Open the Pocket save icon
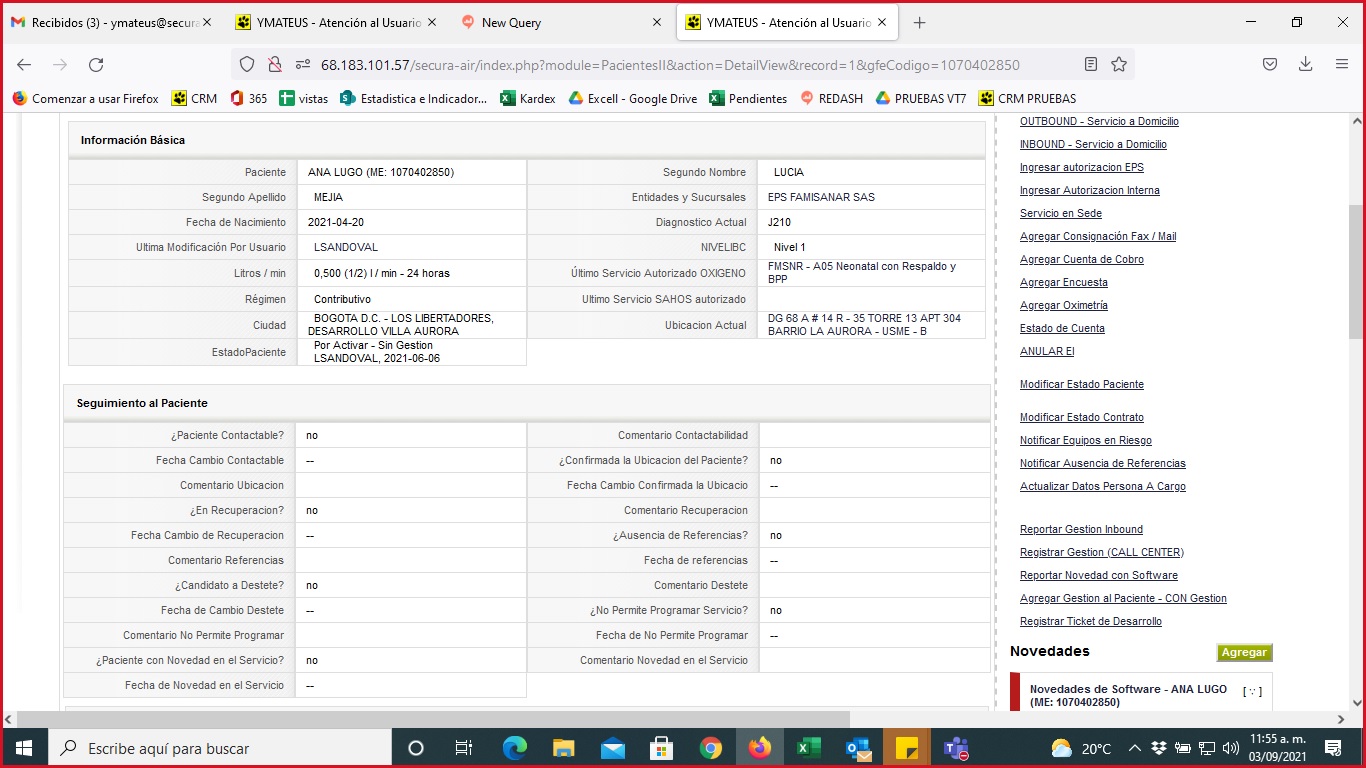This screenshot has height=768, width=1366. (1270, 65)
